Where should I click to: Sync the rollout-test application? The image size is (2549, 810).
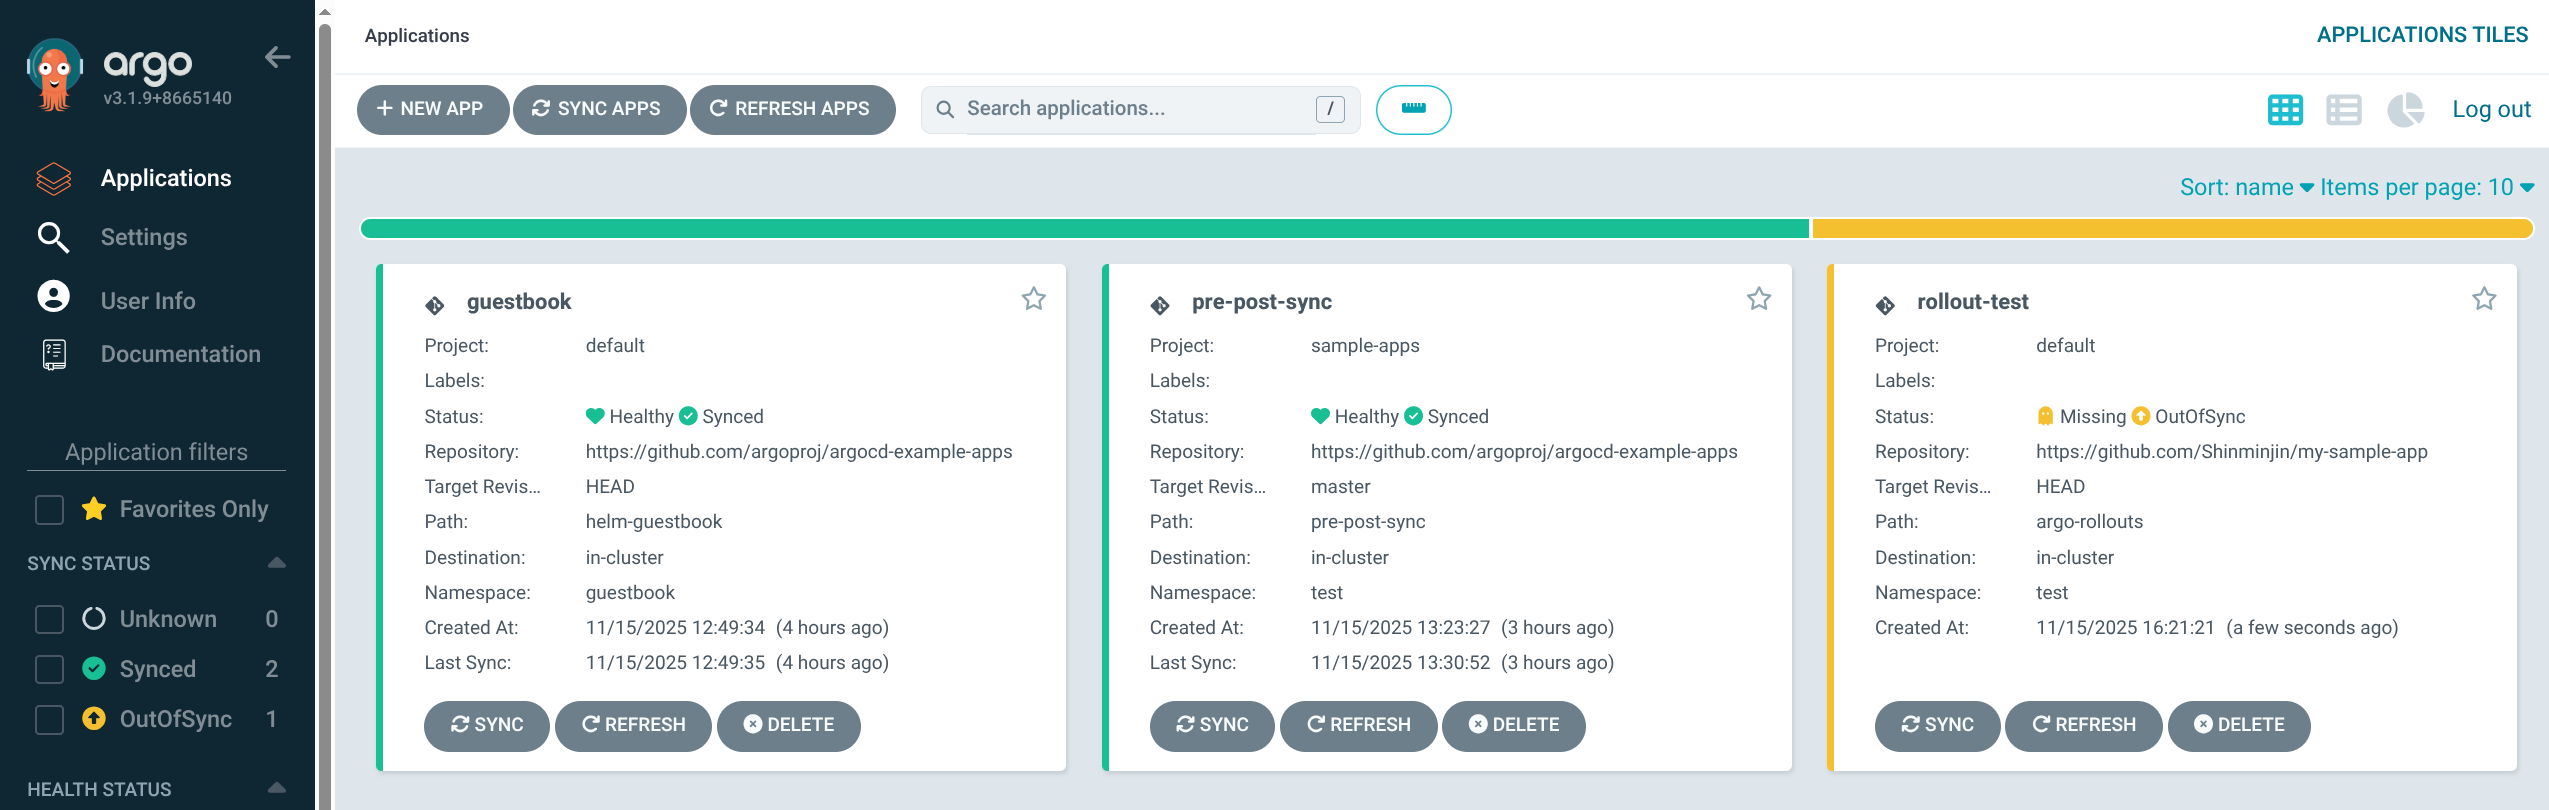pos(1937,725)
